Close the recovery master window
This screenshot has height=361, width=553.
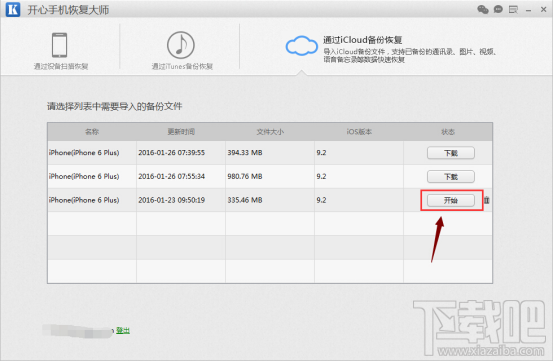pyautogui.click(x=543, y=10)
